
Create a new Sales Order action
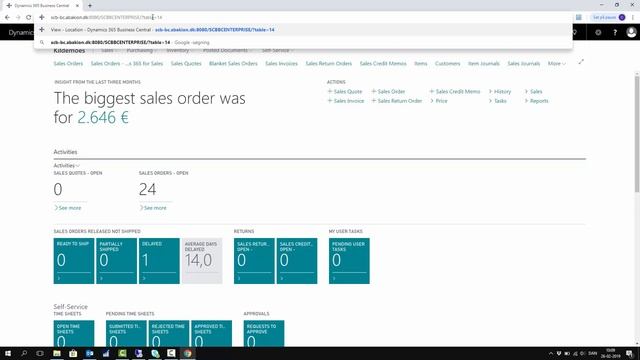coord(388,91)
